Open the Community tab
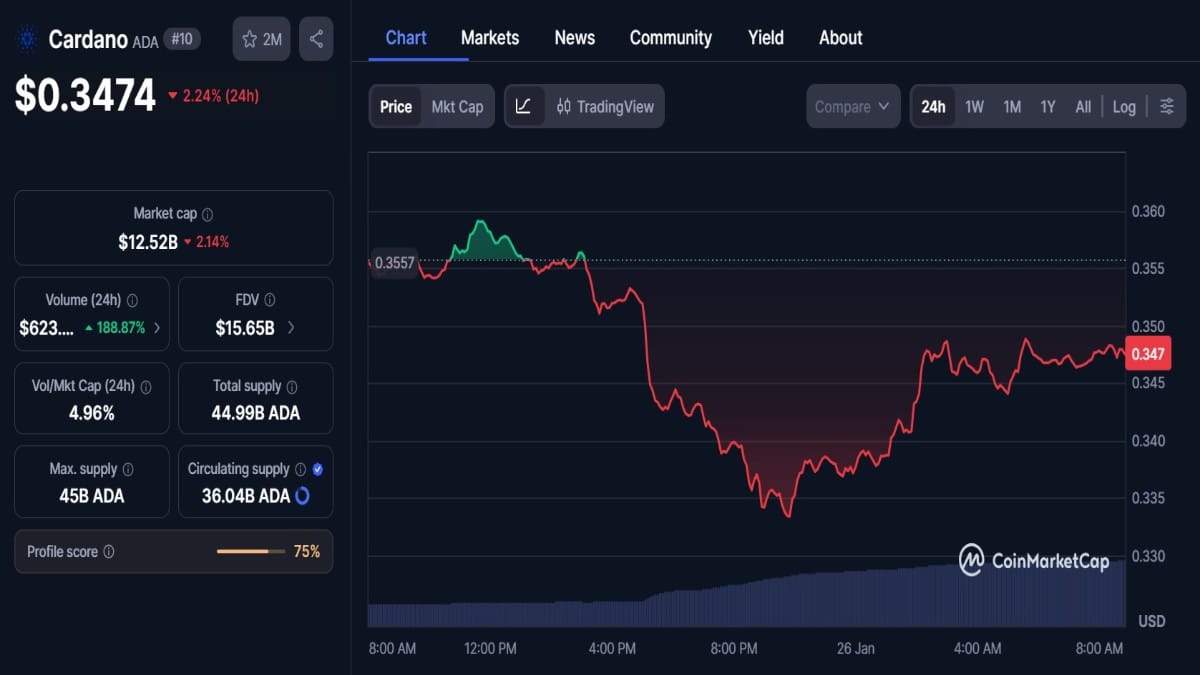The height and width of the screenshot is (675, 1200). [x=670, y=37]
